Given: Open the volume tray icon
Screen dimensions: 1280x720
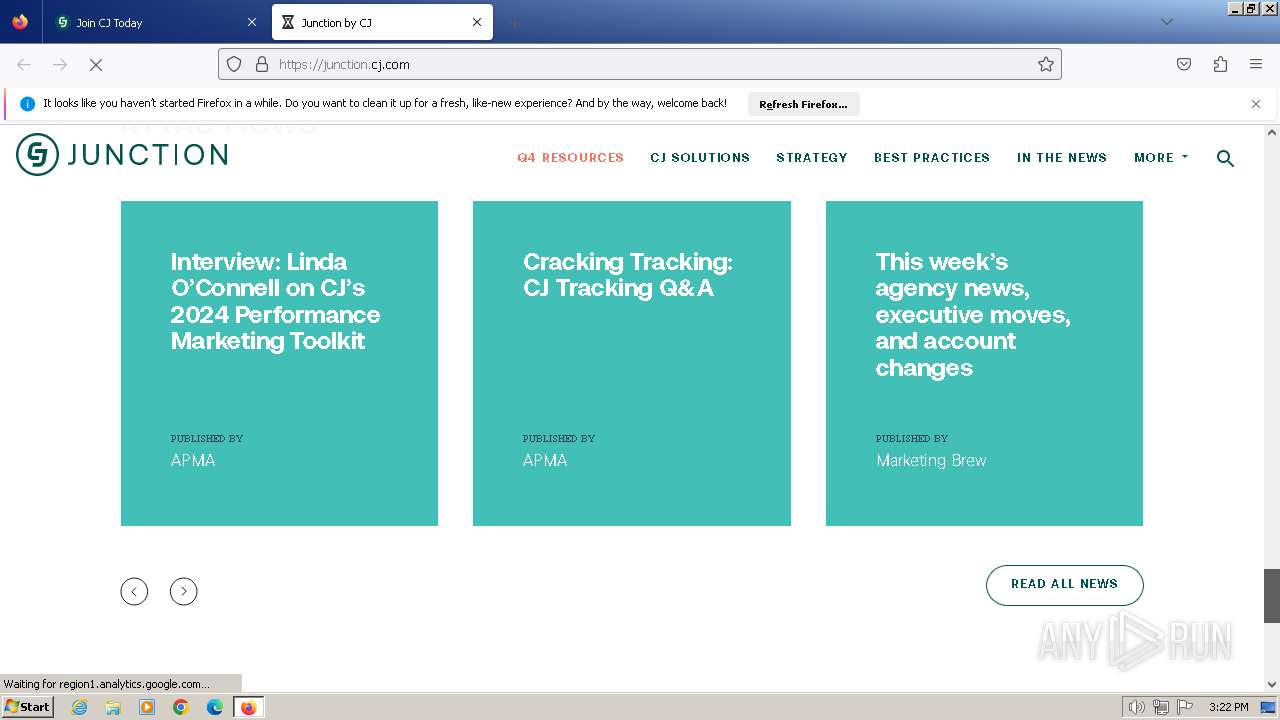Looking at the screenshot, I should [1137, 707].
